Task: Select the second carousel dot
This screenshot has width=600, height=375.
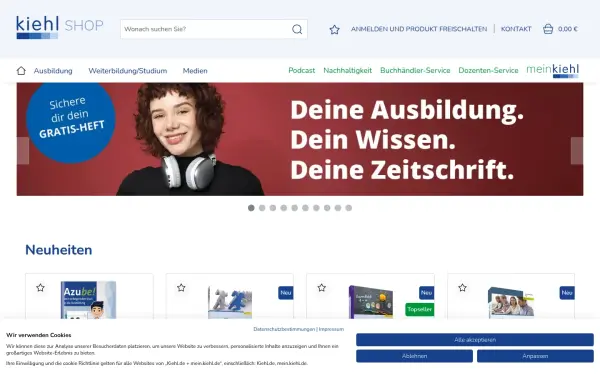Action: (262, 208)
